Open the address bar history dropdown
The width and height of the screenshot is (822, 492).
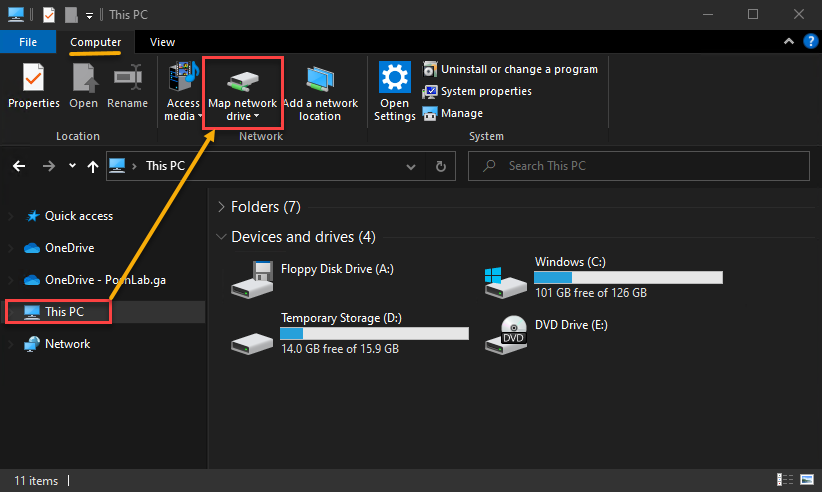[x=411, y=167]
